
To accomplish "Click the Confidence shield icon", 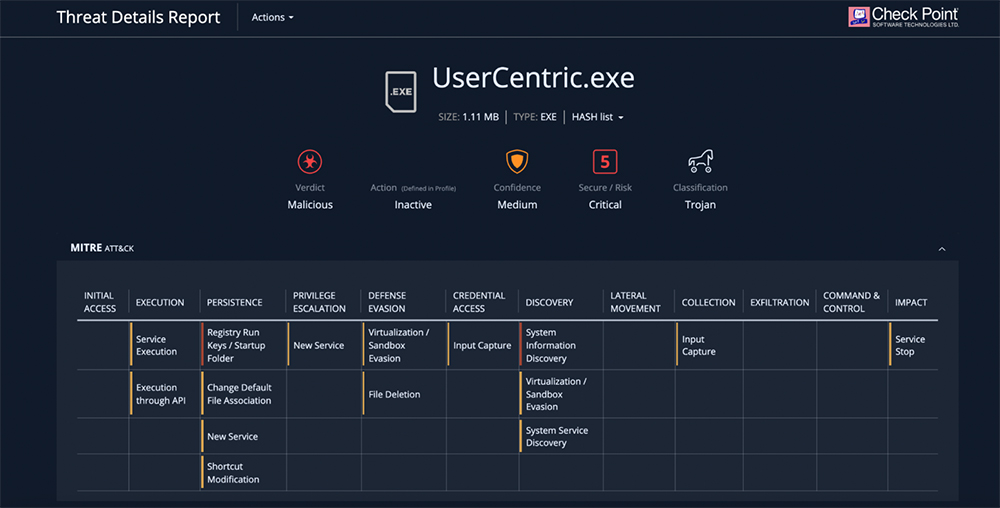I will tap(516, 161).
